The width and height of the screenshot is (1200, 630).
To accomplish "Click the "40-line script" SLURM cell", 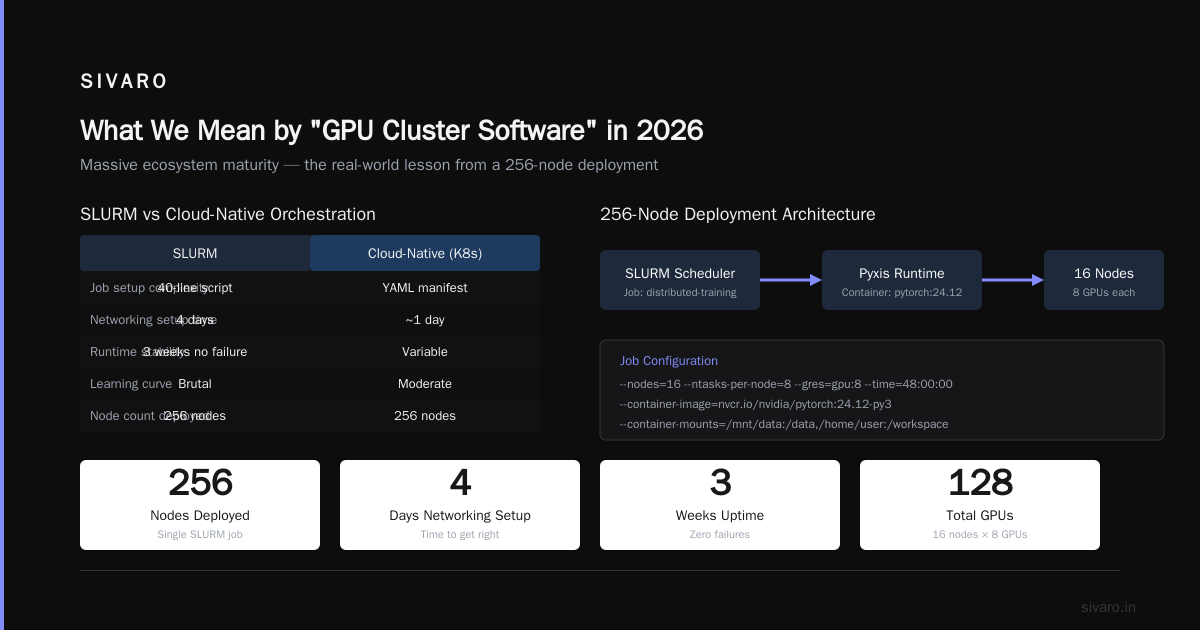I will coord(195,288).
